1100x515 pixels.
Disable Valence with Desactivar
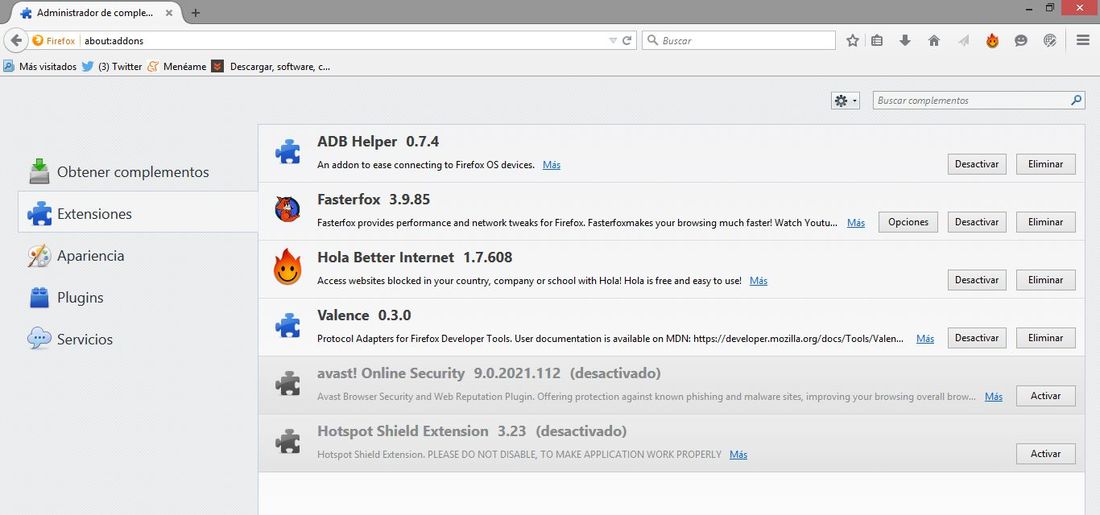click(x=977, y=337)
